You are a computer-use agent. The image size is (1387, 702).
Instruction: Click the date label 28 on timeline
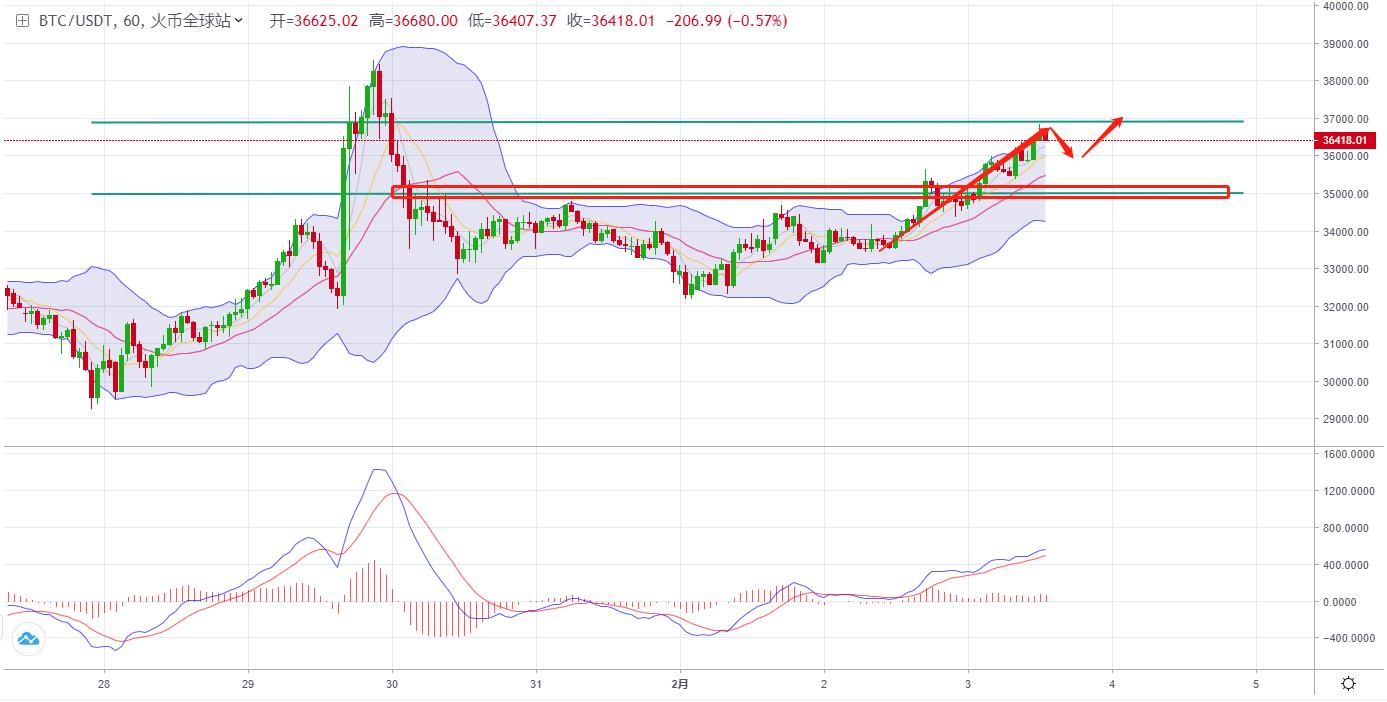[x=104, y=684]
